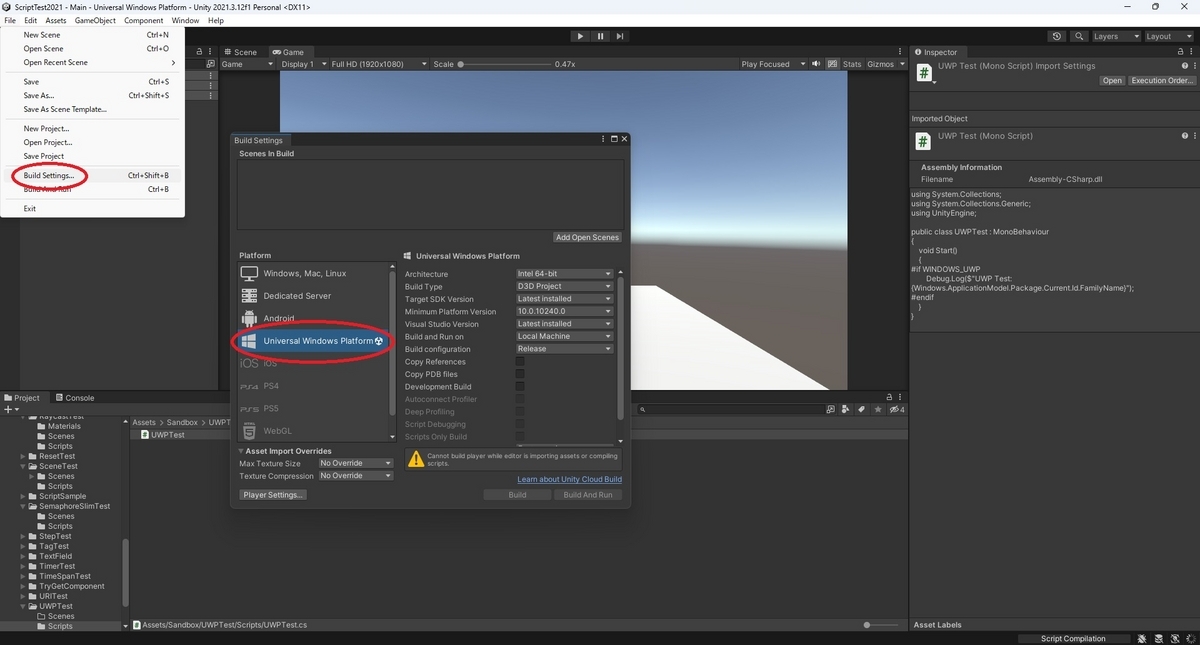1200x645 pixels.
Task: Enable the Development Build checkbox
Action: [518, 386]
